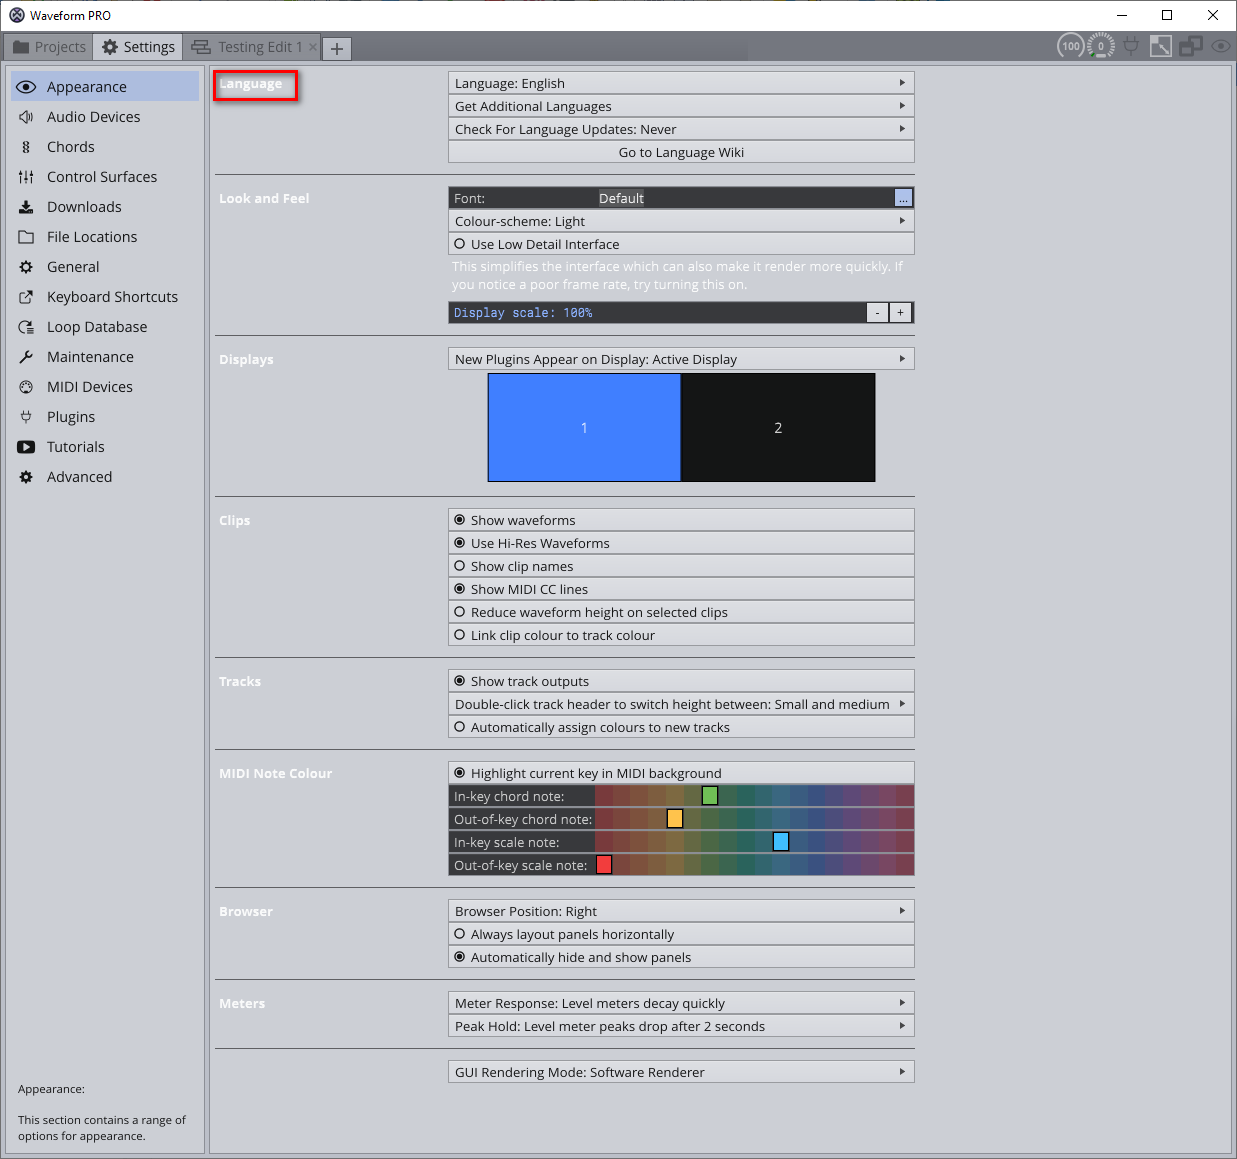
Task: Toggle Use Low Detail Interface
Action: [x=681, y=244]
